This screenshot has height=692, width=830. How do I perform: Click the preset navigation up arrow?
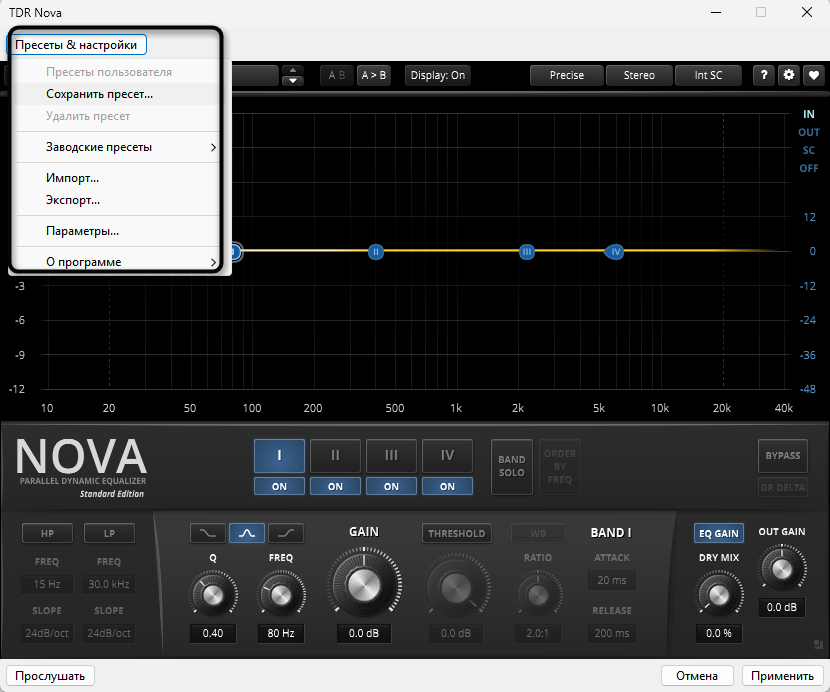tap(293, 70)
